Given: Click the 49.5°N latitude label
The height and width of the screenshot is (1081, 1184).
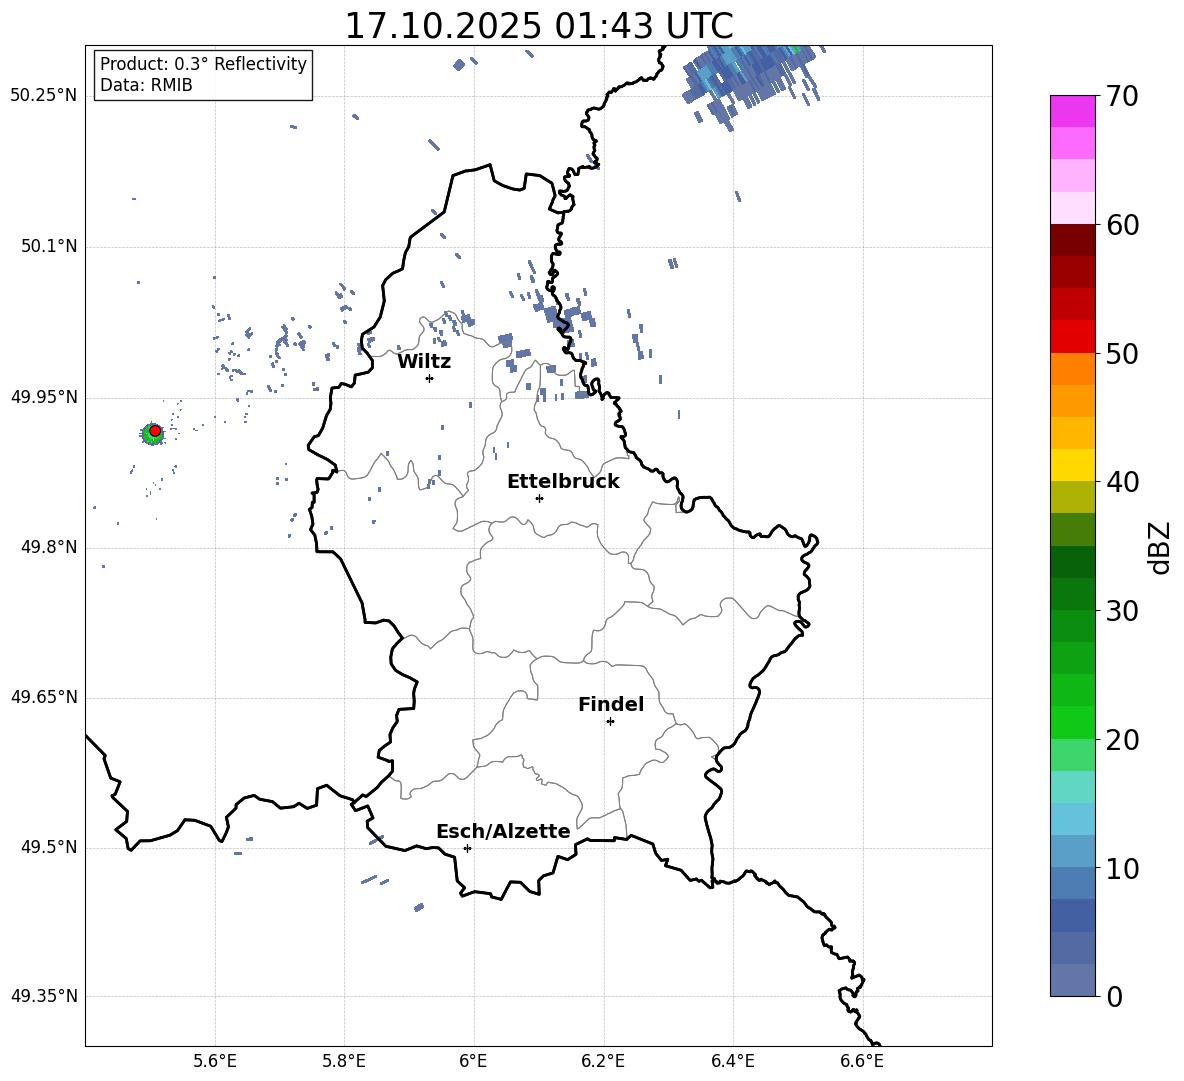Looking at the screenshot, I should 49,847.
